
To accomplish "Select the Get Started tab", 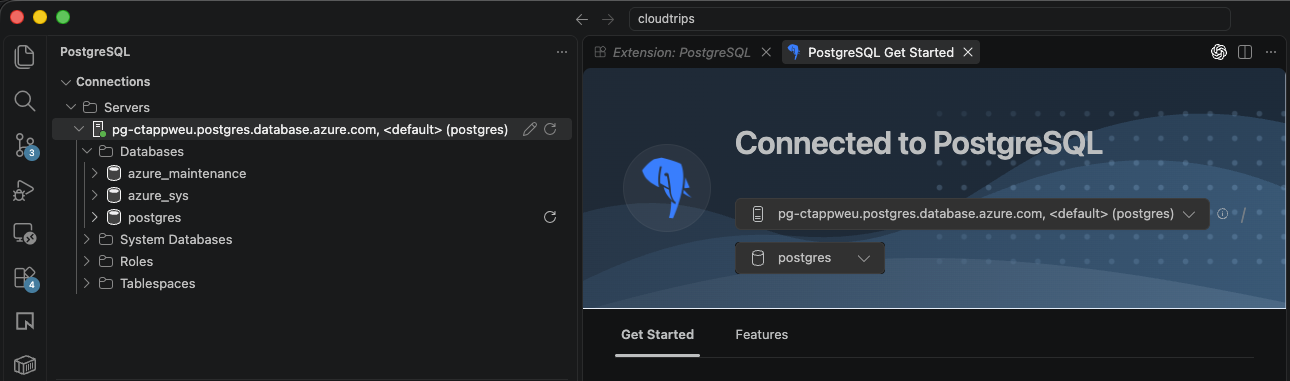I will coord(657,334).
